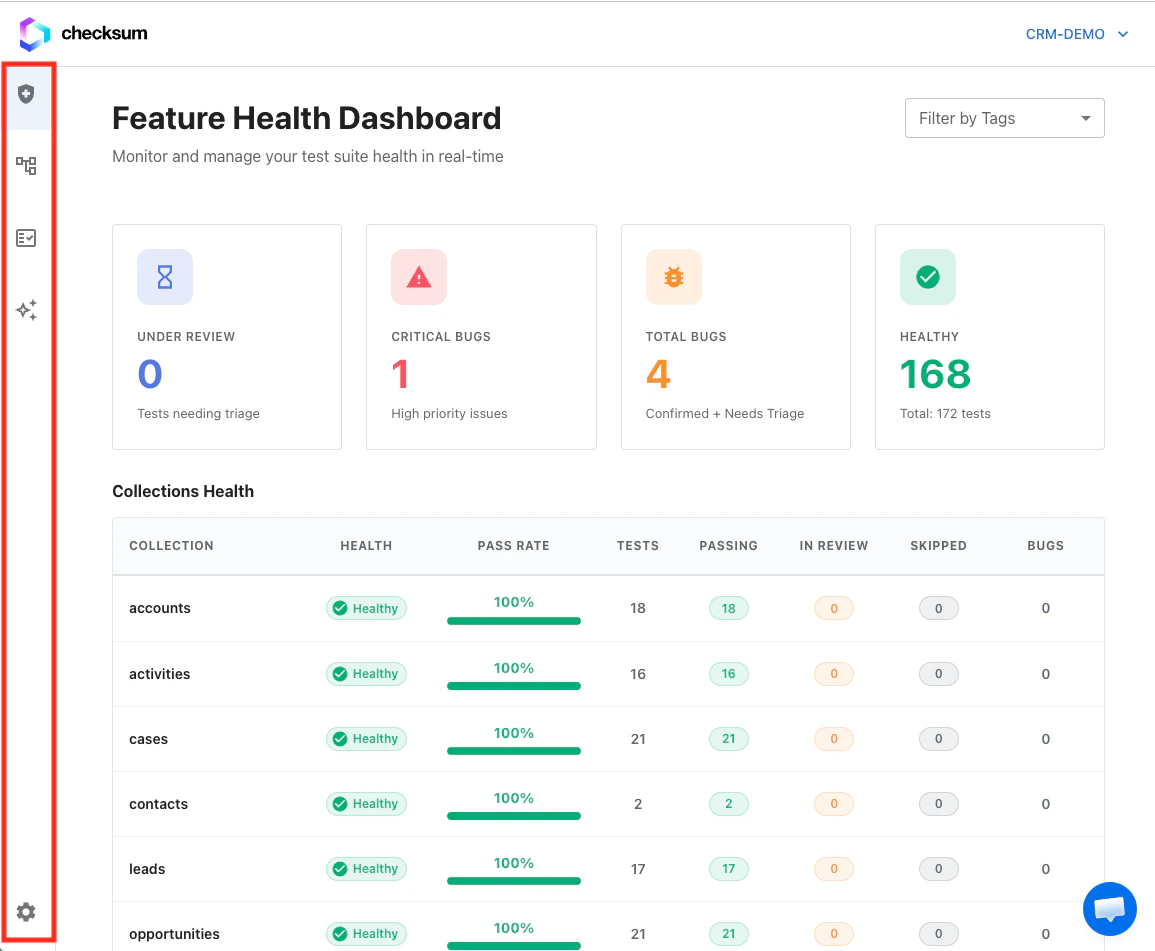Viewport: 1155px width, 951px height.
Task: Open the Filter by Tags dropdown
Action: 1005,118
